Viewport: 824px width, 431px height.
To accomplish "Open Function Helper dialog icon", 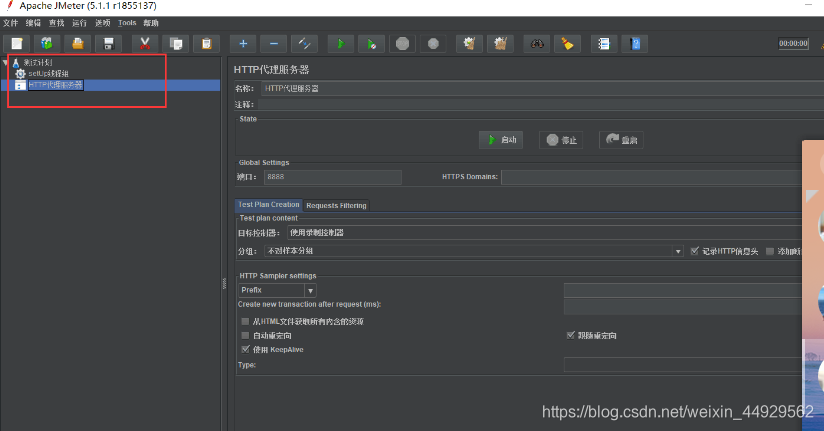I will (x=604, y=44).
